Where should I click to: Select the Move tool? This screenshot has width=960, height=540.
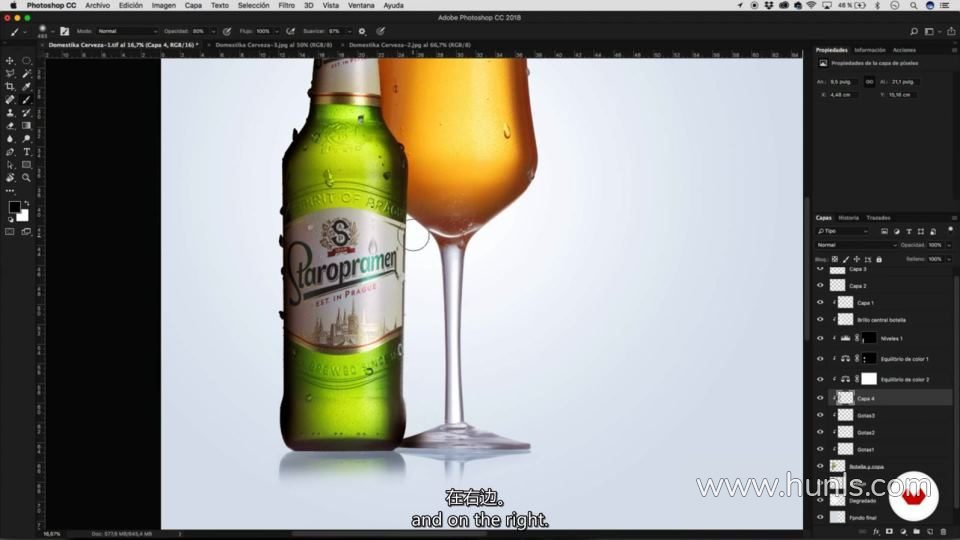(x=10, y=61)
